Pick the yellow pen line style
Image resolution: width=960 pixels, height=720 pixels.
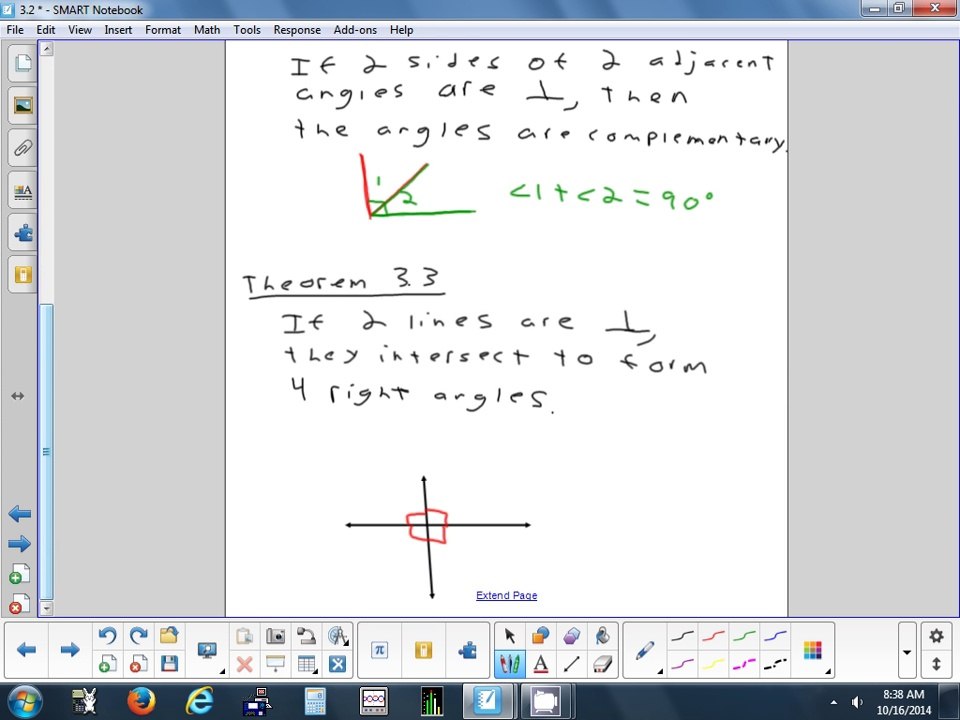[x=713, y=664]
